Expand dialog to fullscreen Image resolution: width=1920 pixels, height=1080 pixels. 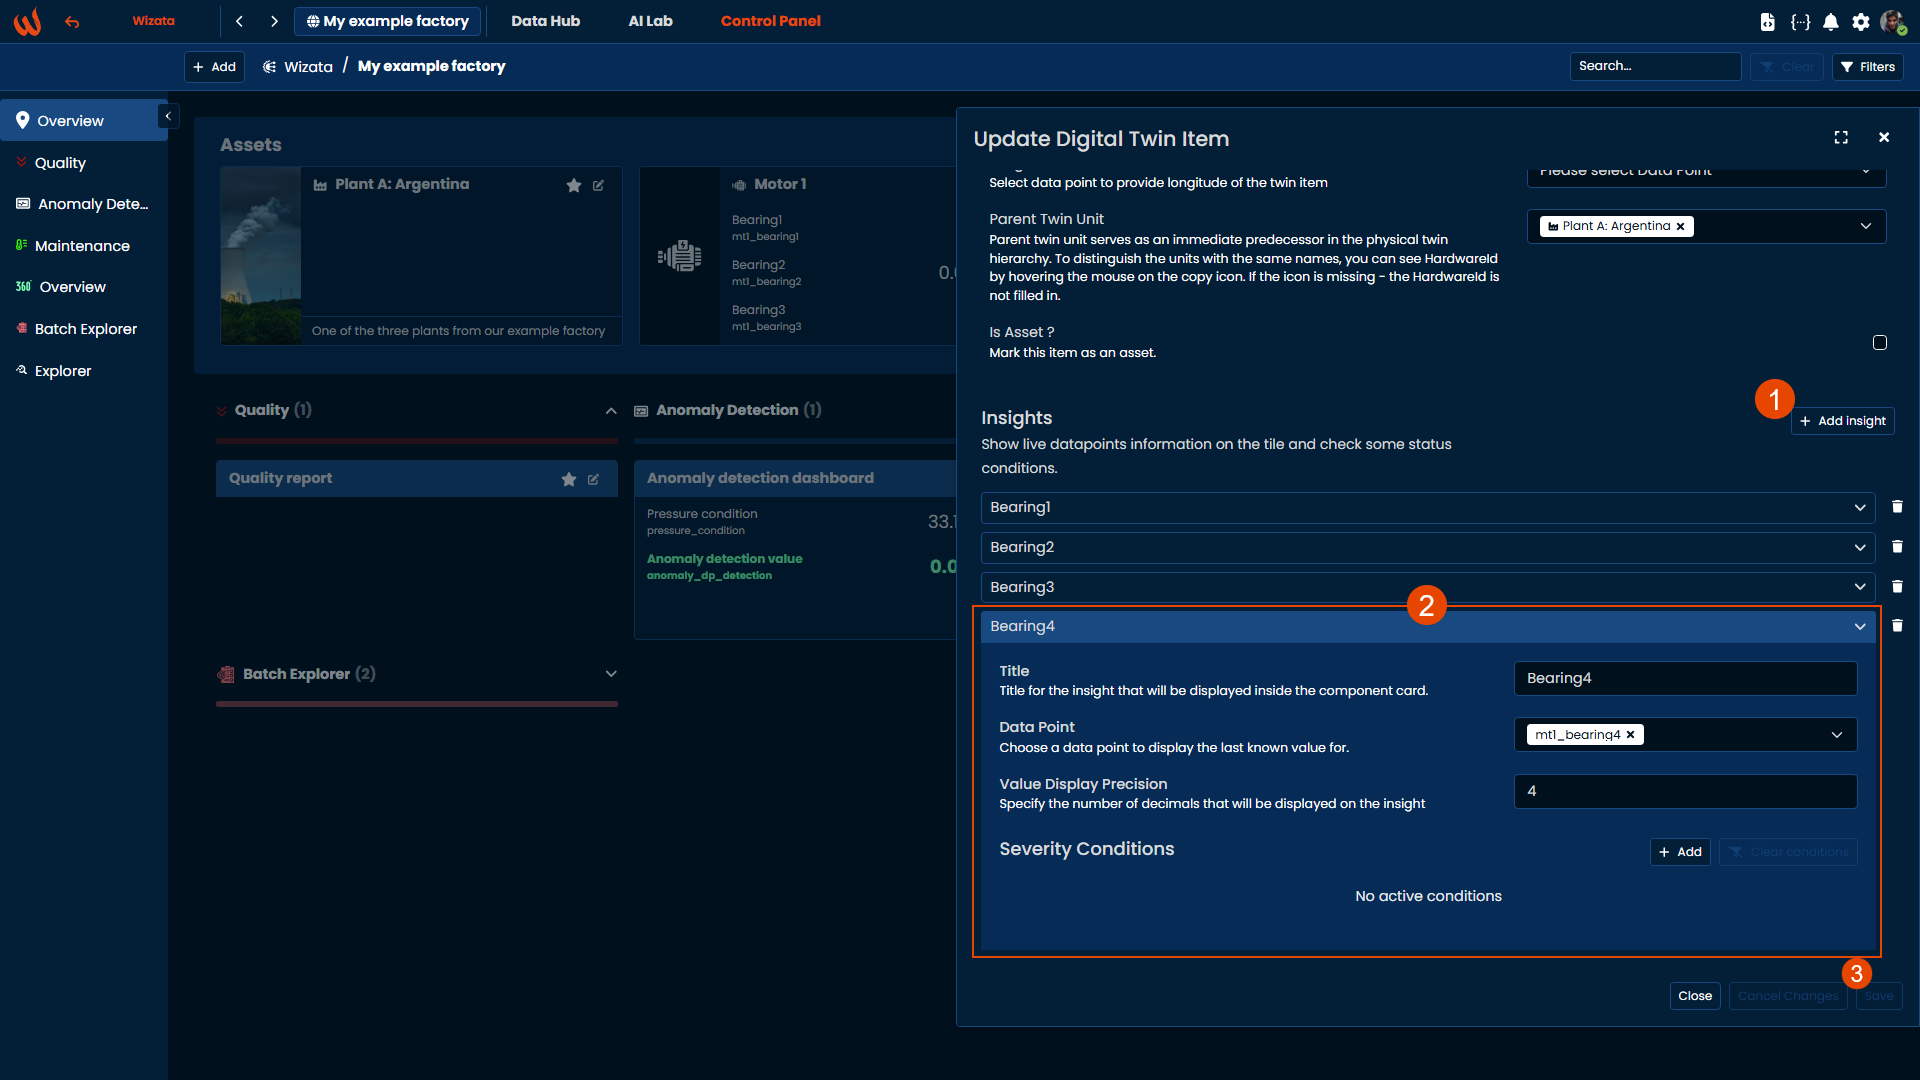pyautogui.click(x=1841, y=138)
